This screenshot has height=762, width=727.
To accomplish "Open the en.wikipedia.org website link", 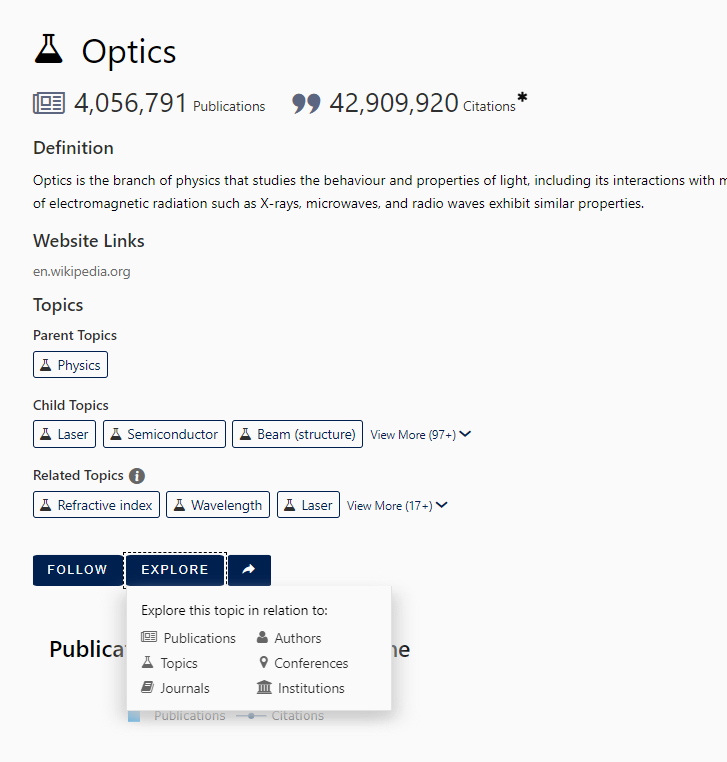I will tap(81, 271).
